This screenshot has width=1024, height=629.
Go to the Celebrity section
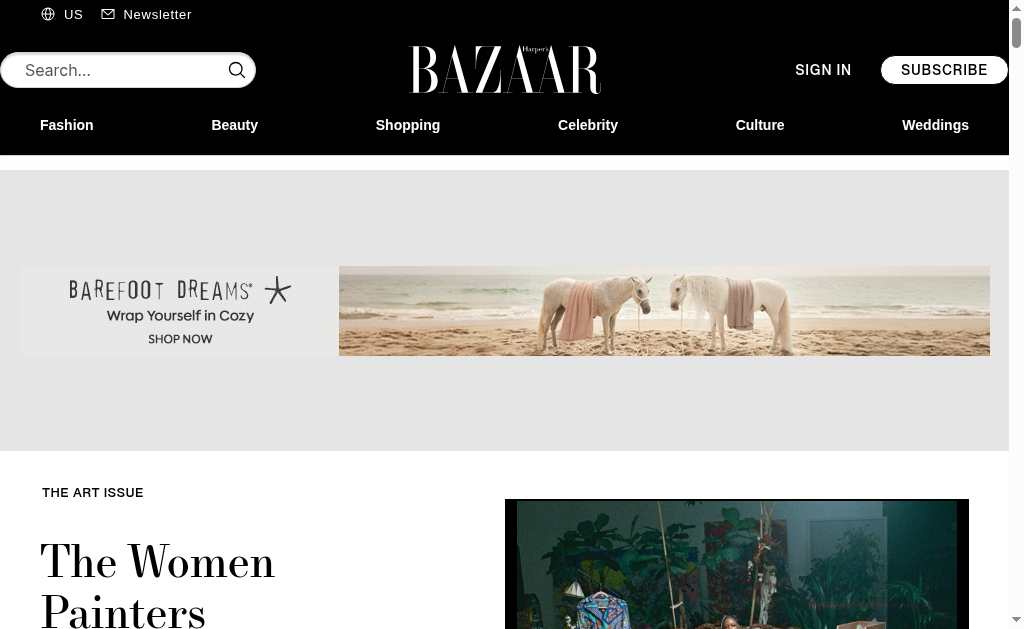(x=588, y=125)
